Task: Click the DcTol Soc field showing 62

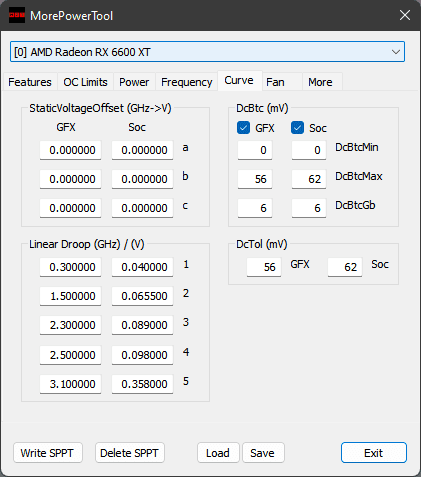Action: click(345, 267)
